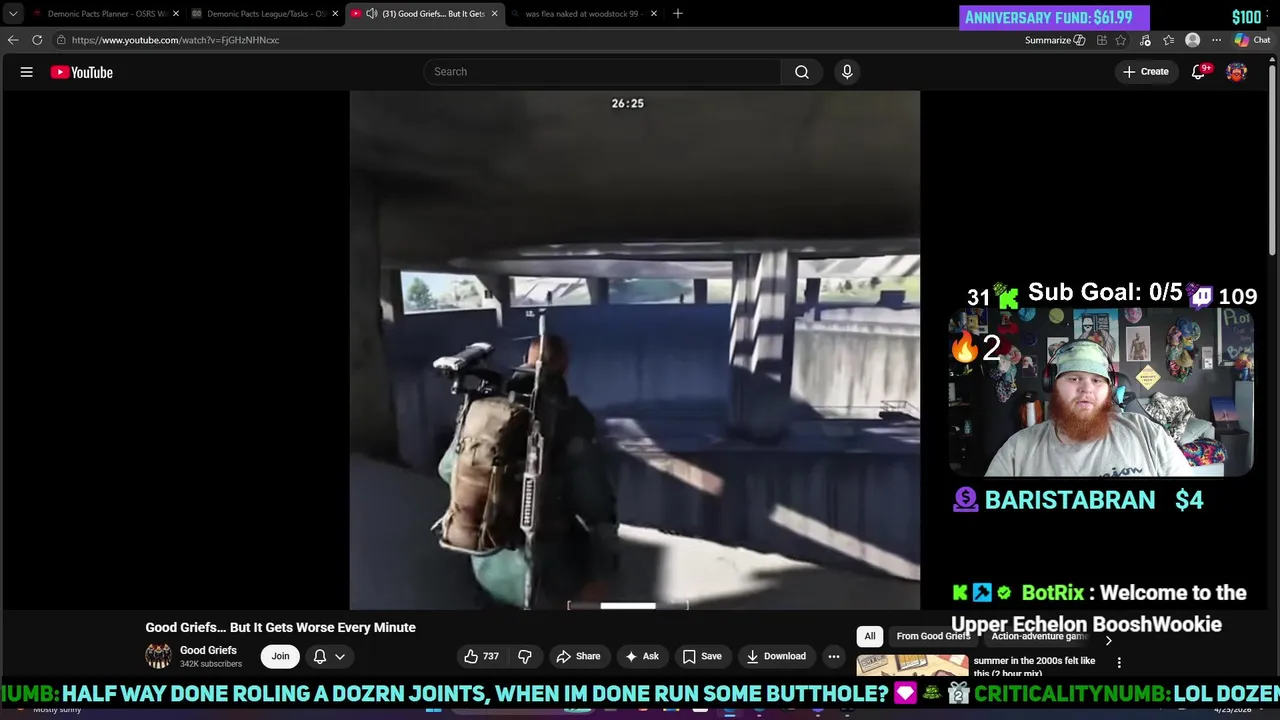Like the video with thumbs up

(x=481, y=656)
